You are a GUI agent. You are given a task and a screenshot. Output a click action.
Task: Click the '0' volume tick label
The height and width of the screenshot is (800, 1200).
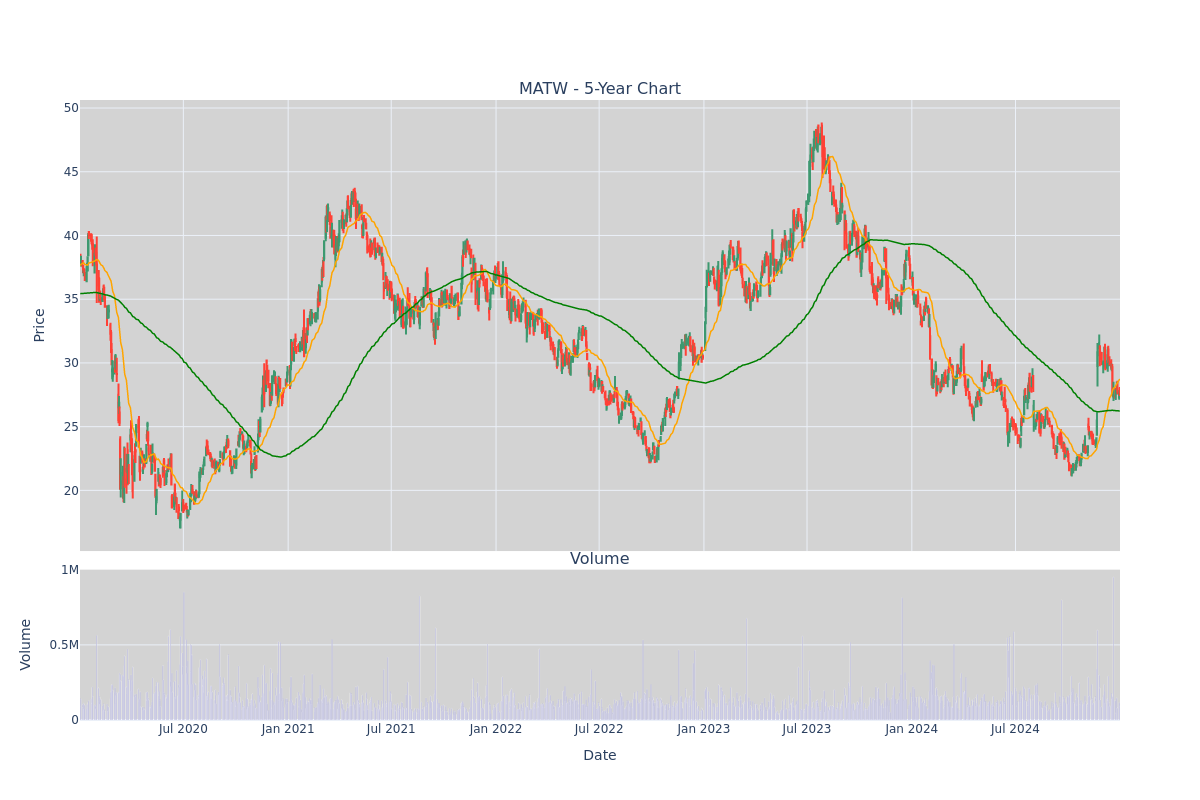(x=75, y=720)
